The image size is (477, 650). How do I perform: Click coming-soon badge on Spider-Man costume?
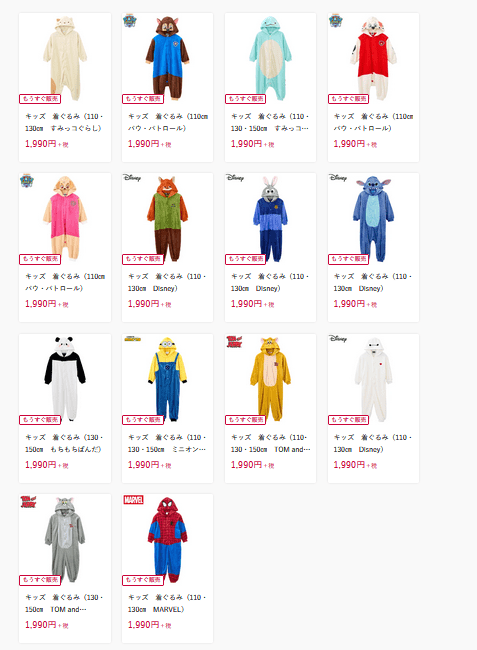[143, 580]
